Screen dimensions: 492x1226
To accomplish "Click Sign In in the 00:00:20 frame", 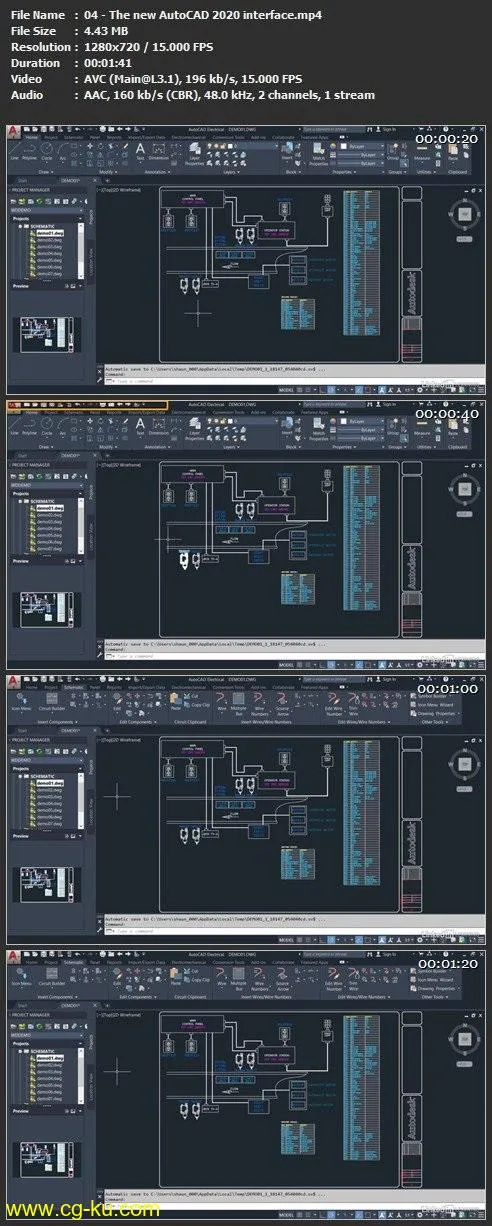I will (x=389, y=129).
